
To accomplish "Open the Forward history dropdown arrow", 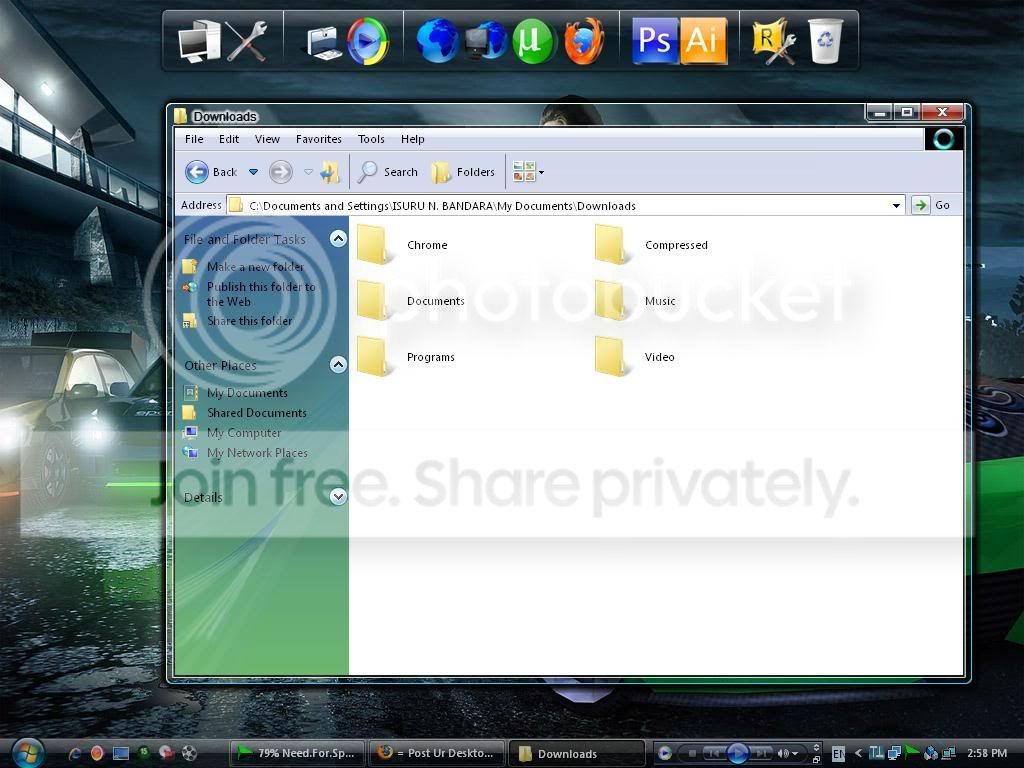I will 308,172.
